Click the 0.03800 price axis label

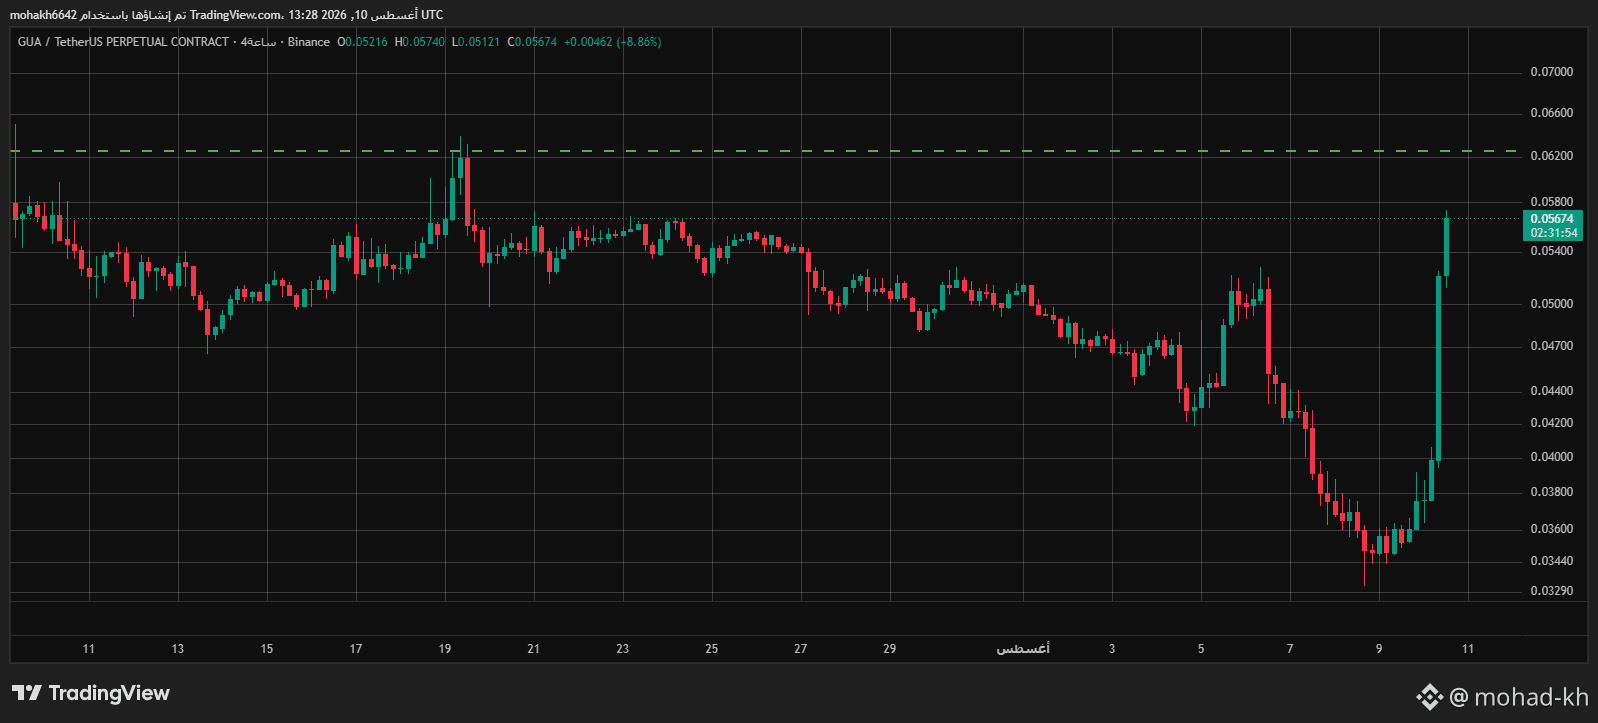[x=1552, y=492]
